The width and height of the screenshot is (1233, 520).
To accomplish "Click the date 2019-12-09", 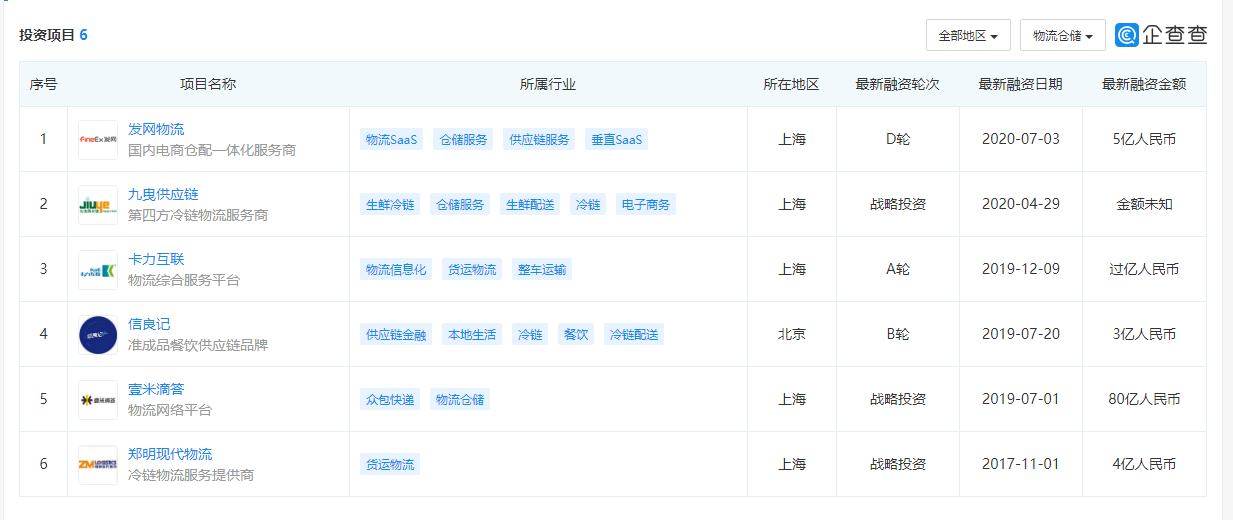I will (1021, 269).
